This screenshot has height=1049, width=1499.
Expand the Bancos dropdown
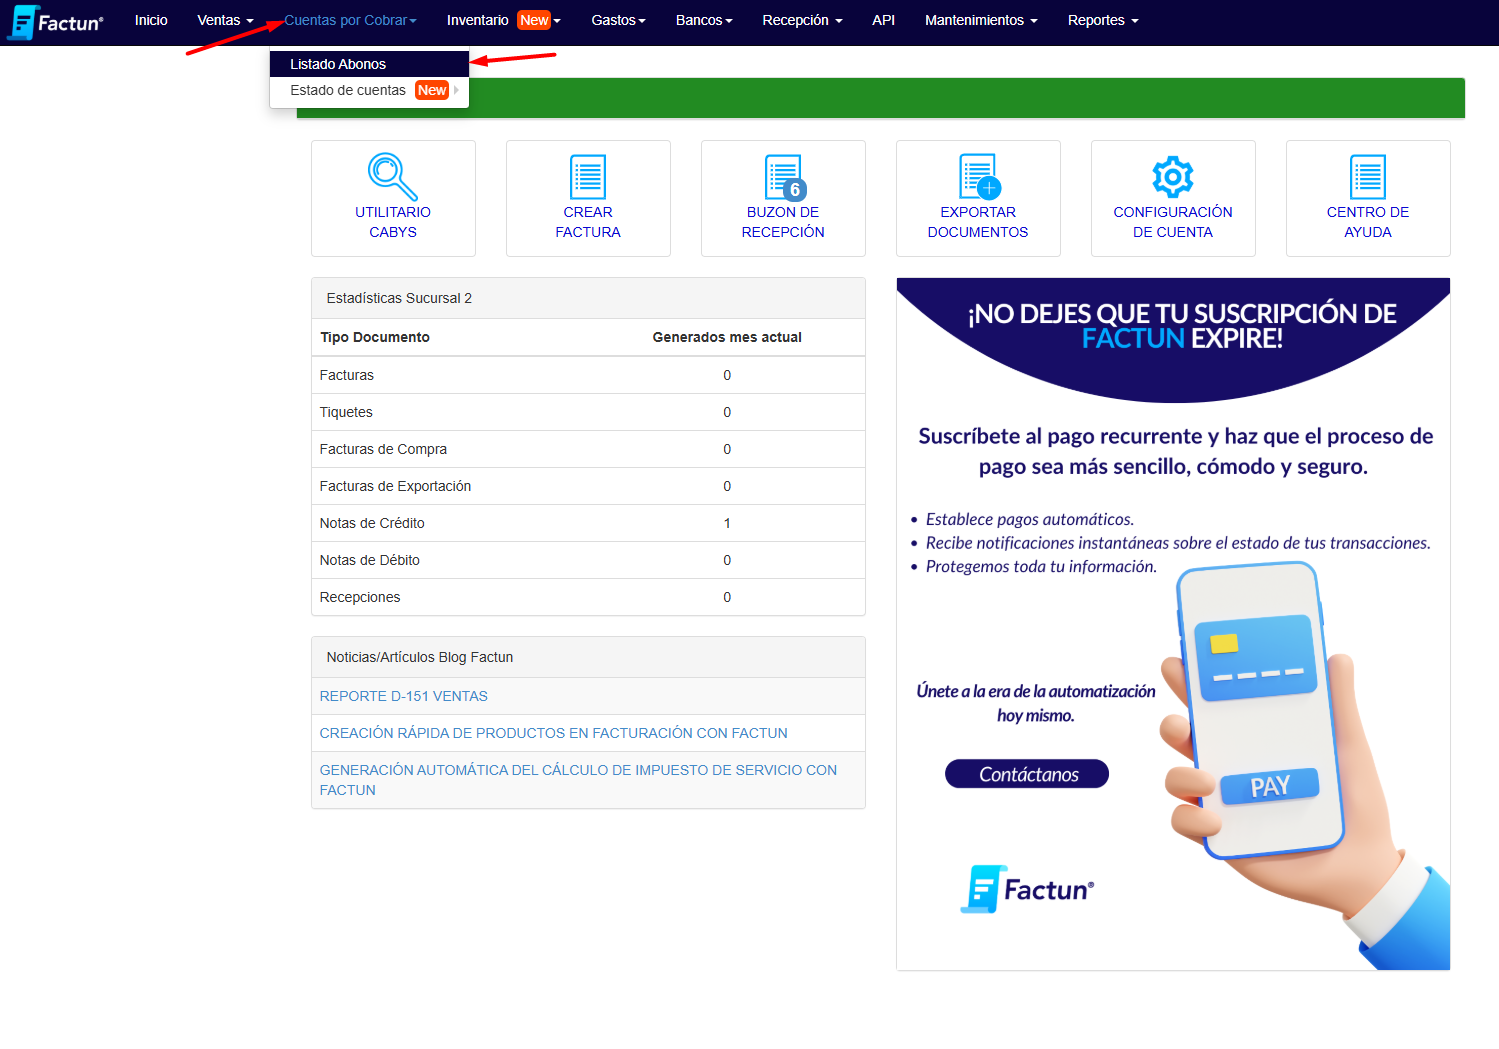[x=704, y=20]
